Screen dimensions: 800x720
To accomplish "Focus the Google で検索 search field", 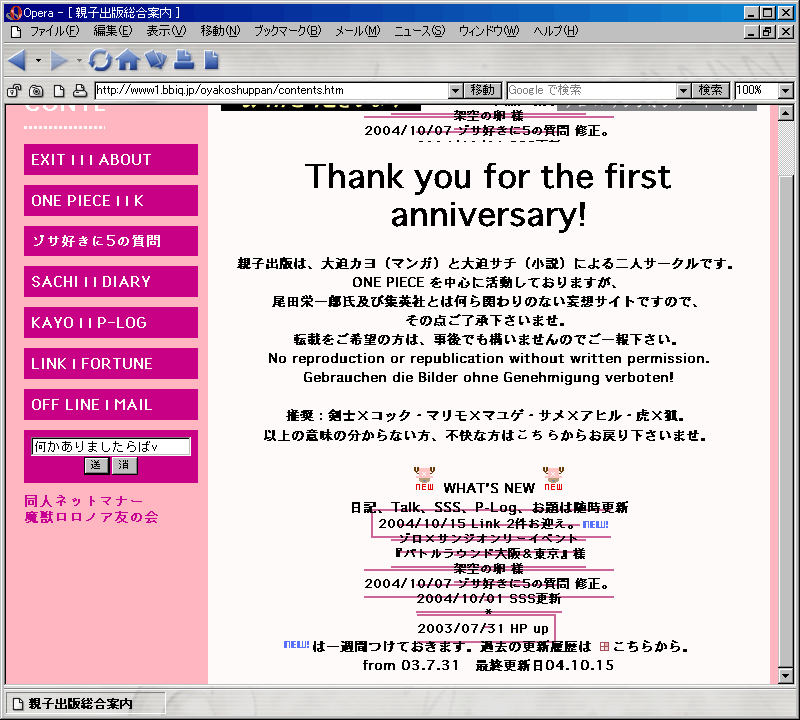I will pyautogui.click(x=592, y=91).
